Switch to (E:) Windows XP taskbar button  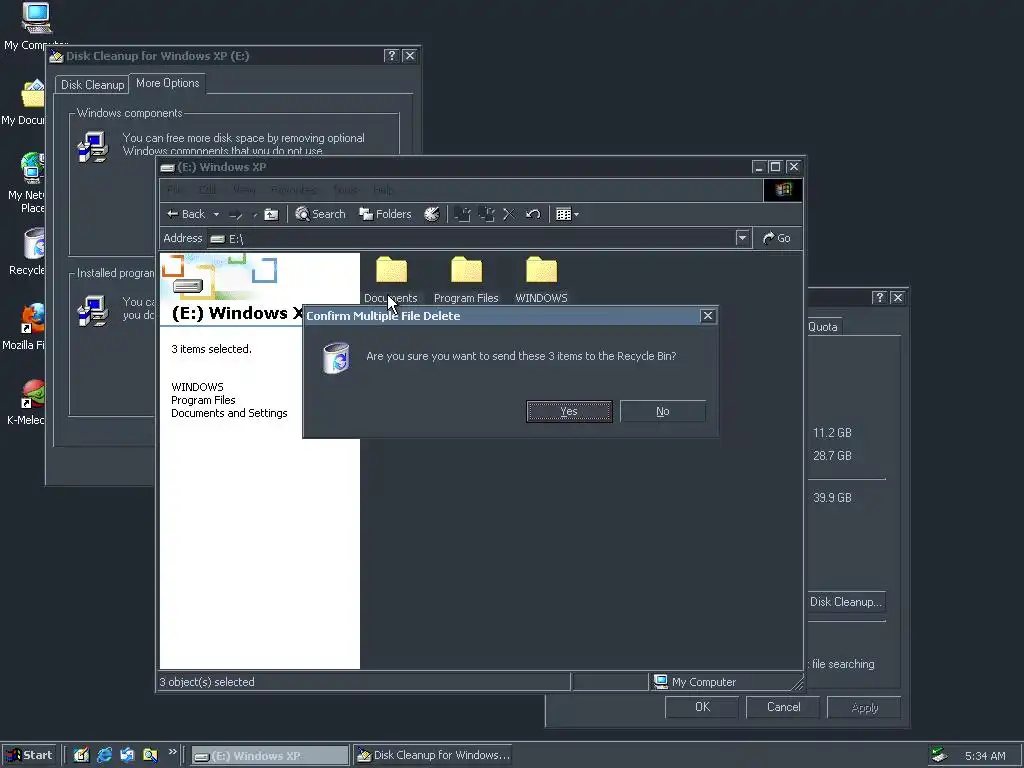pos(270,756)
